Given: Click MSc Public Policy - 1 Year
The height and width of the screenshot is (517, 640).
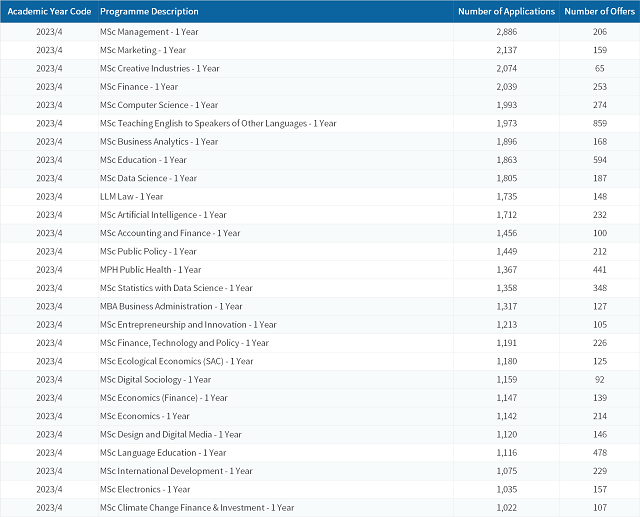Looking at the screenshot, I should (x=148, y=251).
